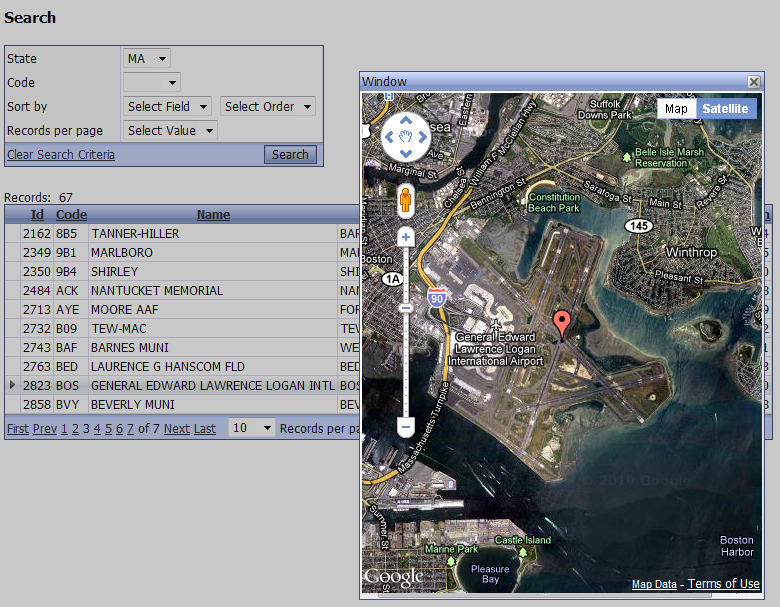The image size is (780, 607).
Task: Go to the Last page
Action: [205, 428]
